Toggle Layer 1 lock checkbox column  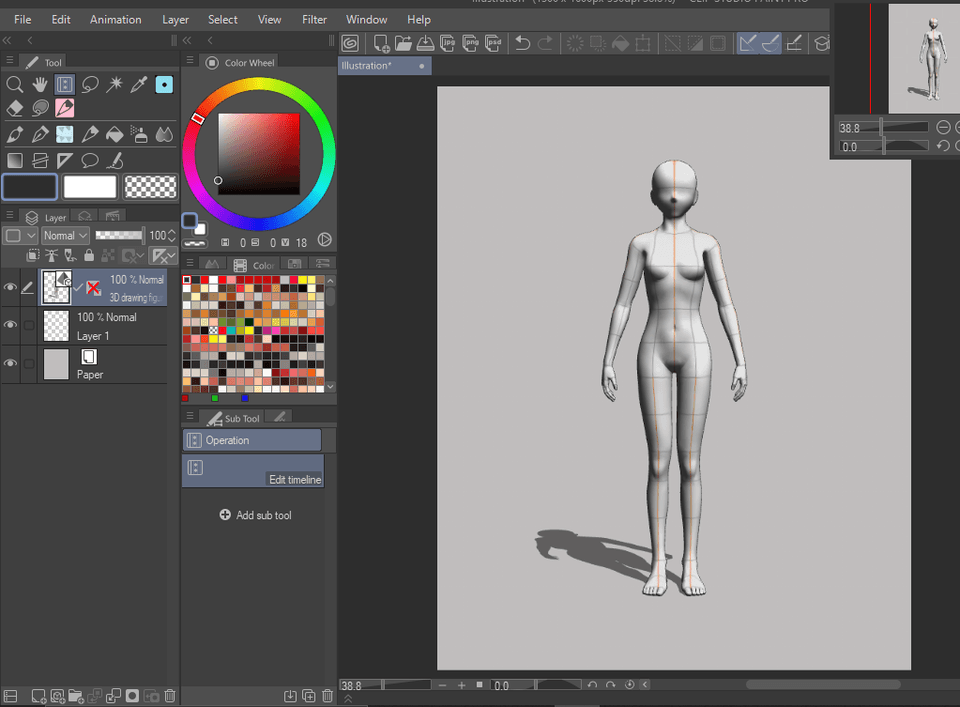(29, 325)
